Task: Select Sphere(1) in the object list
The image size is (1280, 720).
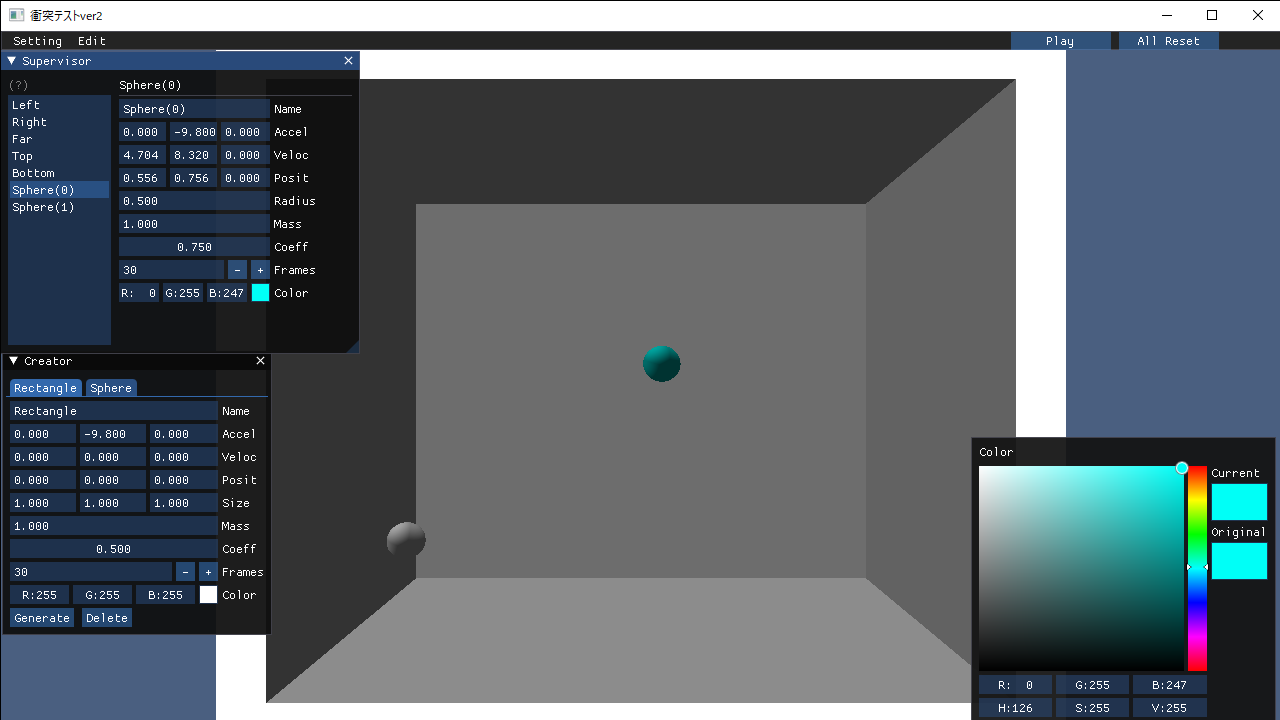Action: pos(59,207)
